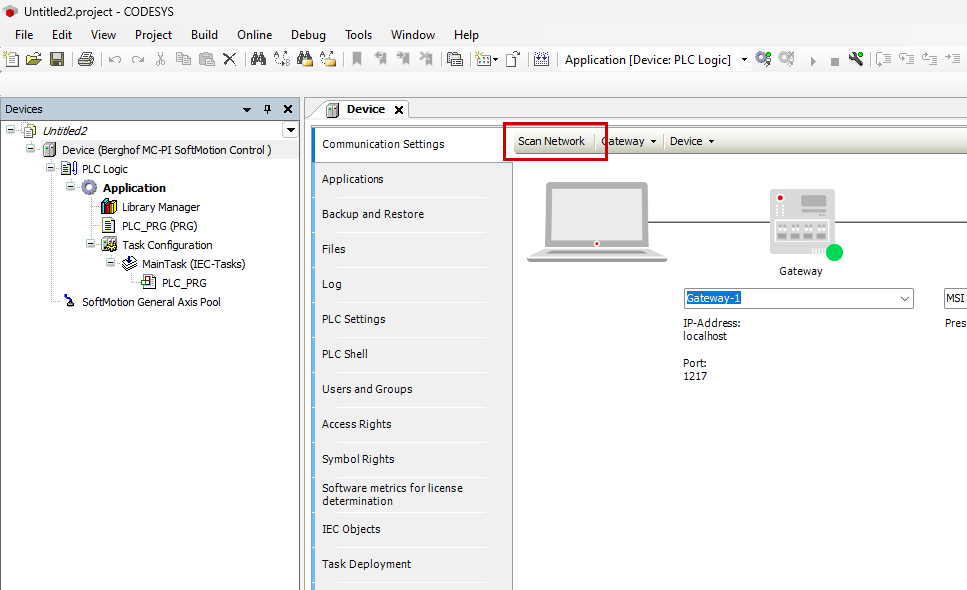Viewport: 967px width, 590px height.
Task: Open the Build menu
Action: pos(204,35)
